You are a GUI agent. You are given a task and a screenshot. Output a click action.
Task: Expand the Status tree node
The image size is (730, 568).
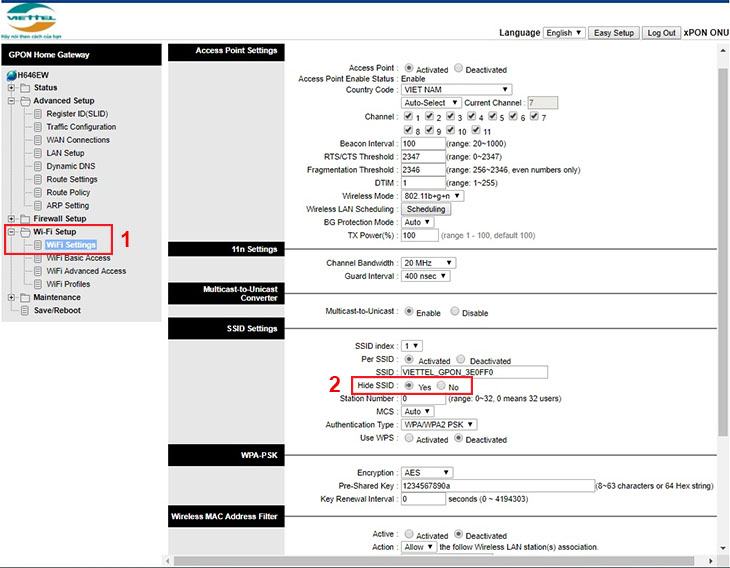pos(11,88)
